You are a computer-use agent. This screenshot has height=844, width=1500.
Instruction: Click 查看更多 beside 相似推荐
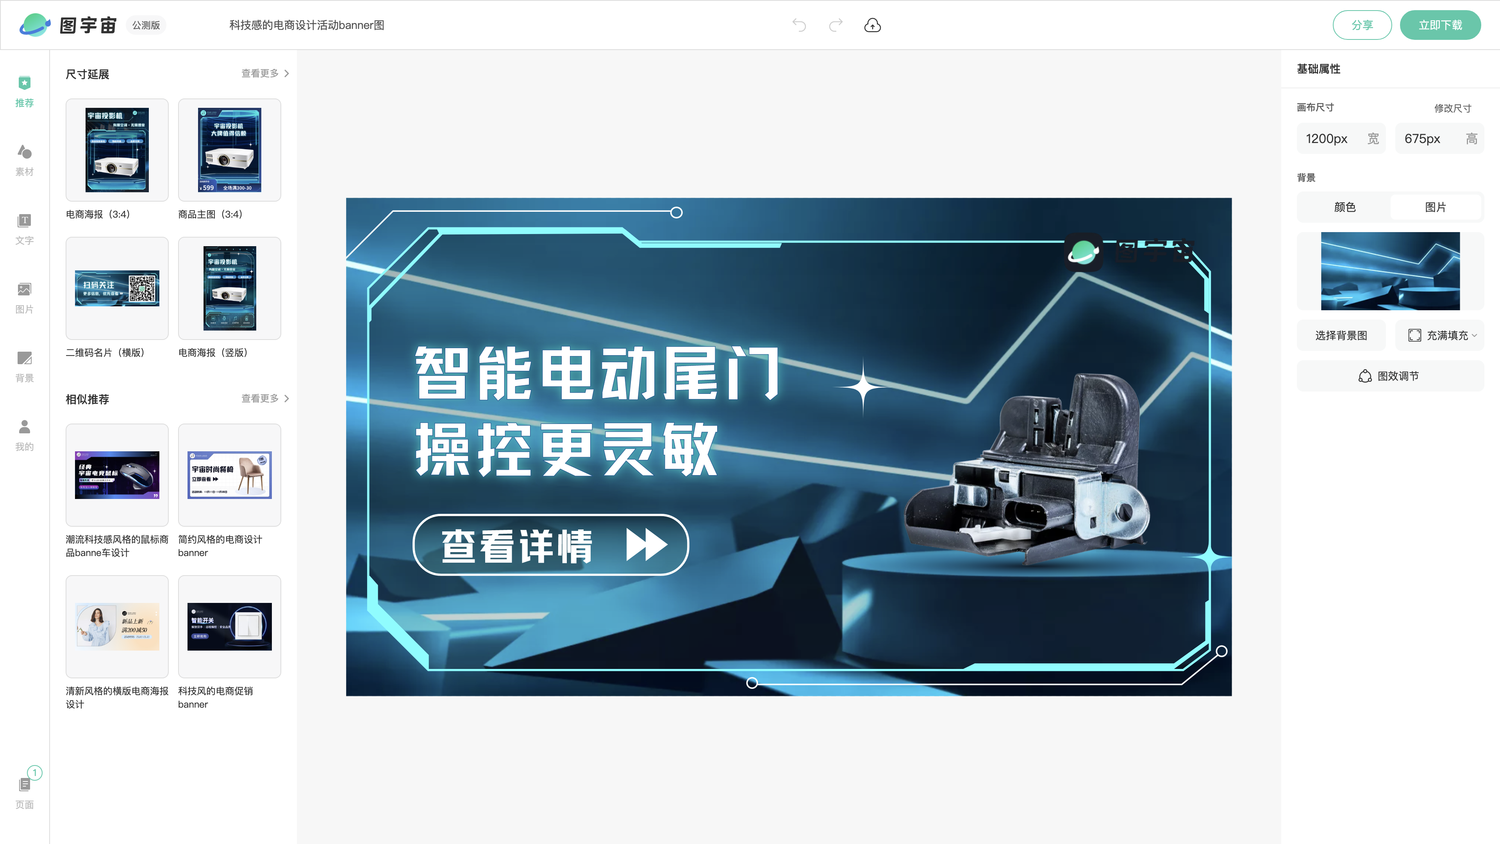point(265,399)
